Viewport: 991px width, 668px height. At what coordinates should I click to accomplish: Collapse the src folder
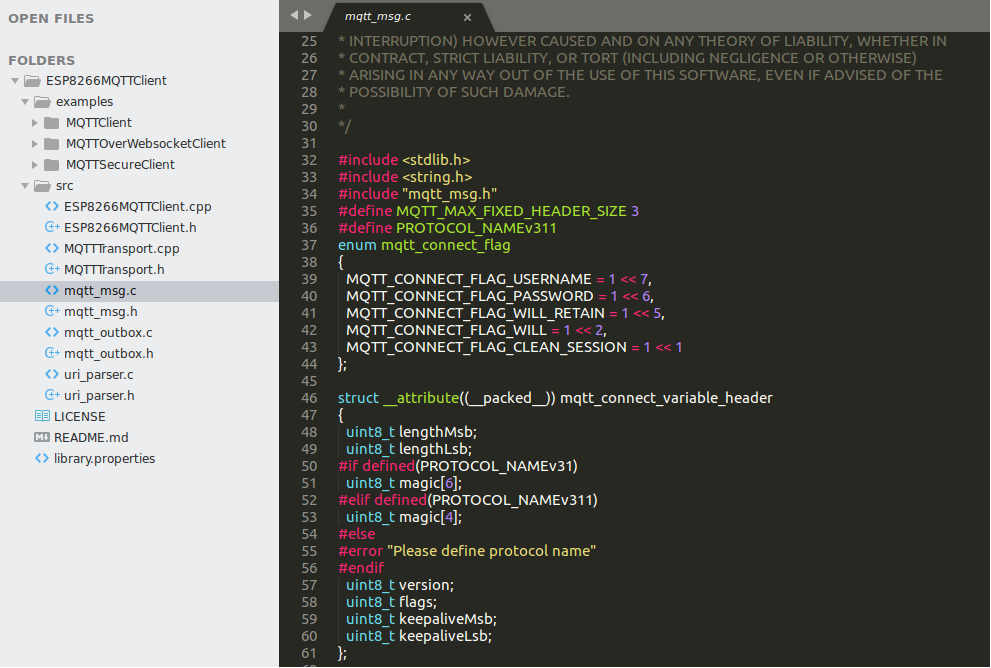coord(25,186)
